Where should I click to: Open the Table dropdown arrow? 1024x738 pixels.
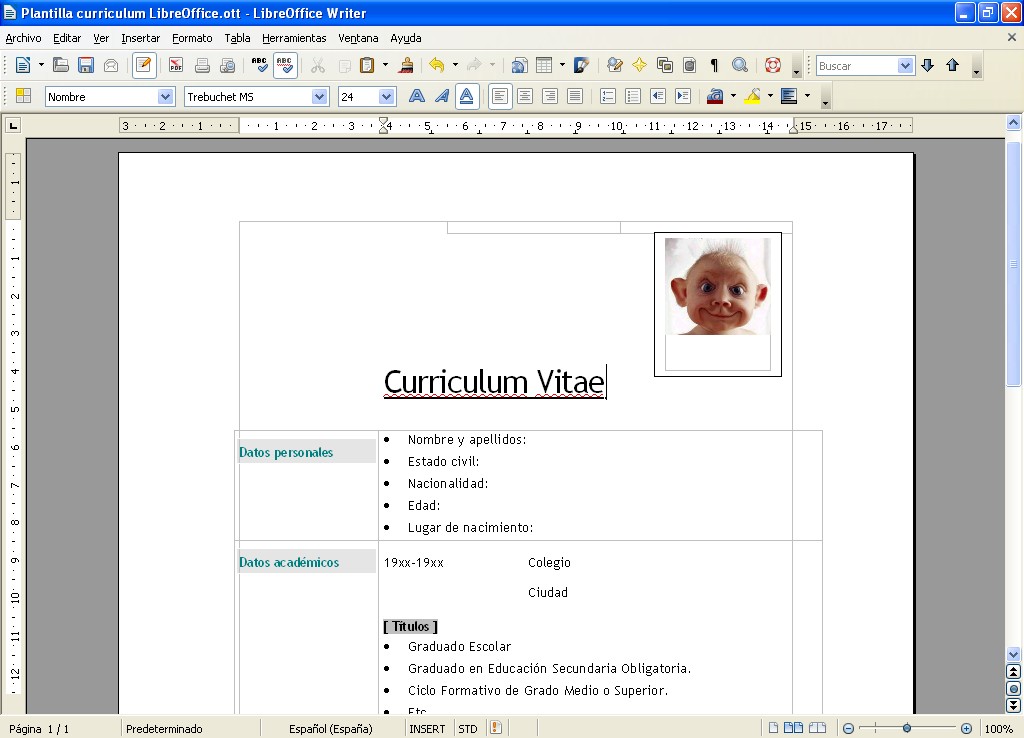coord(562,65)
